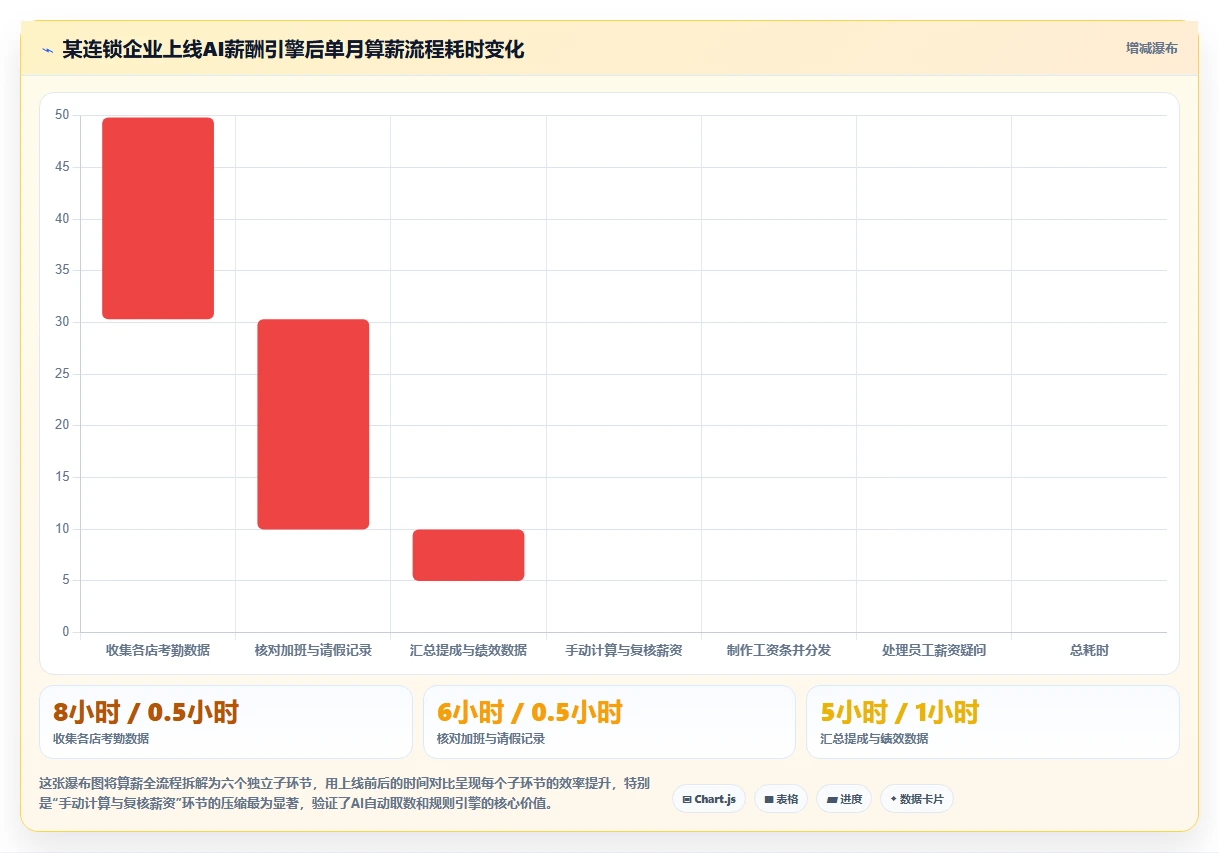Click x-axis label 汇总提成与绩效数据
This screenshot has height=853, width=1219.
coord(468,650)
